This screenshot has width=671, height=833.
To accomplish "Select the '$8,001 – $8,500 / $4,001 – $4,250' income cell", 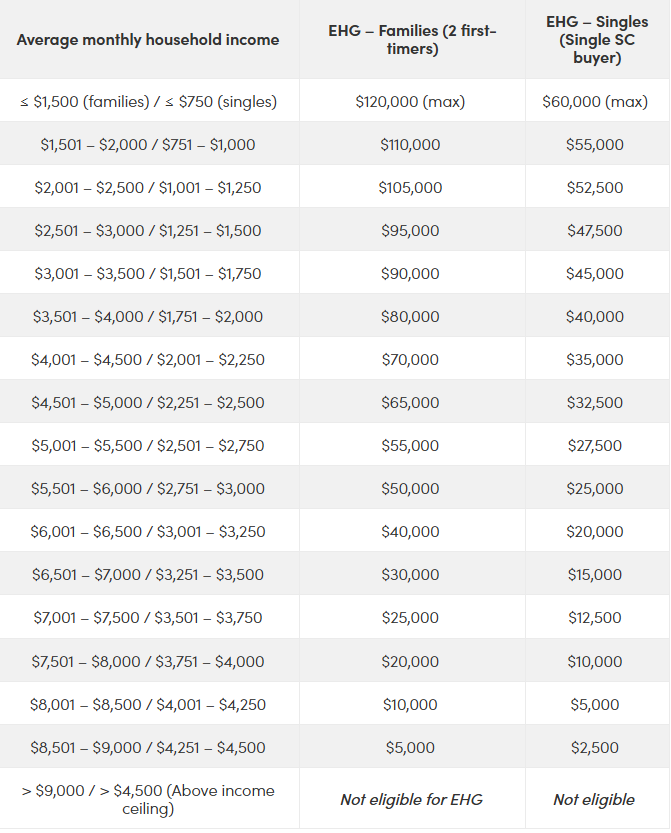I will coord(148,704).
